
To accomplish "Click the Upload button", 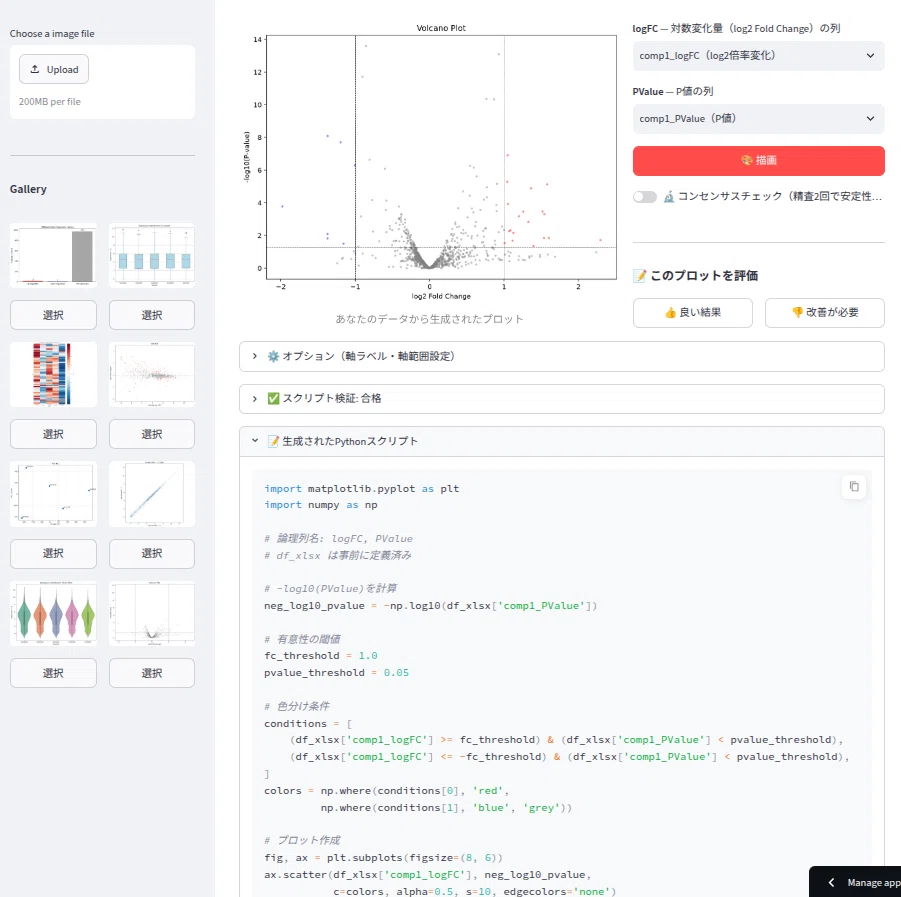I will pyautogui.click(x=54, y=70).
